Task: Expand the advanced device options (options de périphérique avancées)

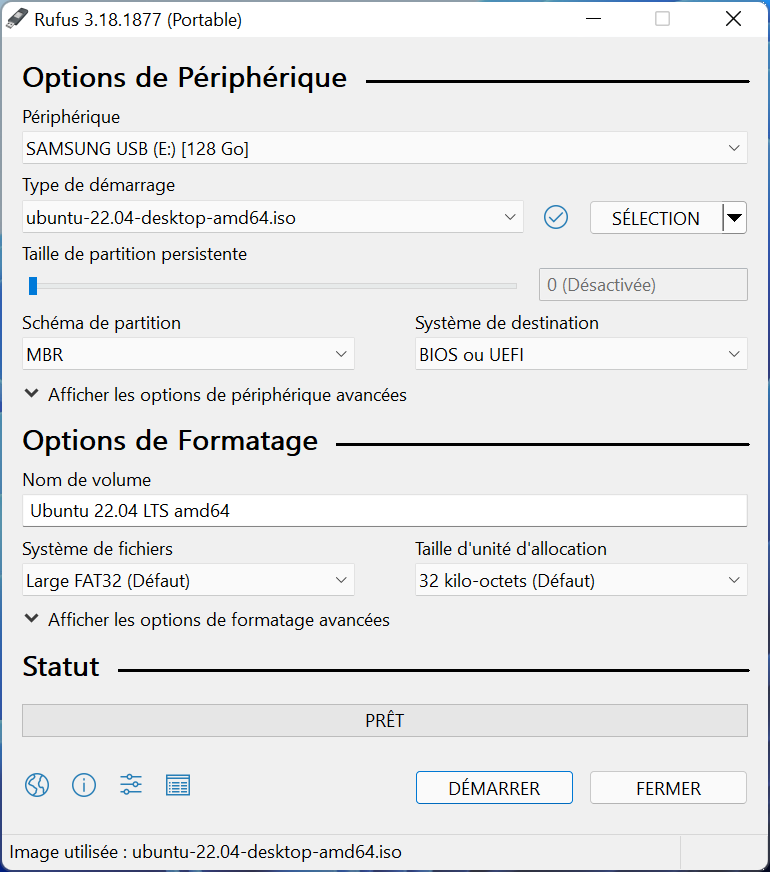Action: pyautogui.click(x=216, y=395)
